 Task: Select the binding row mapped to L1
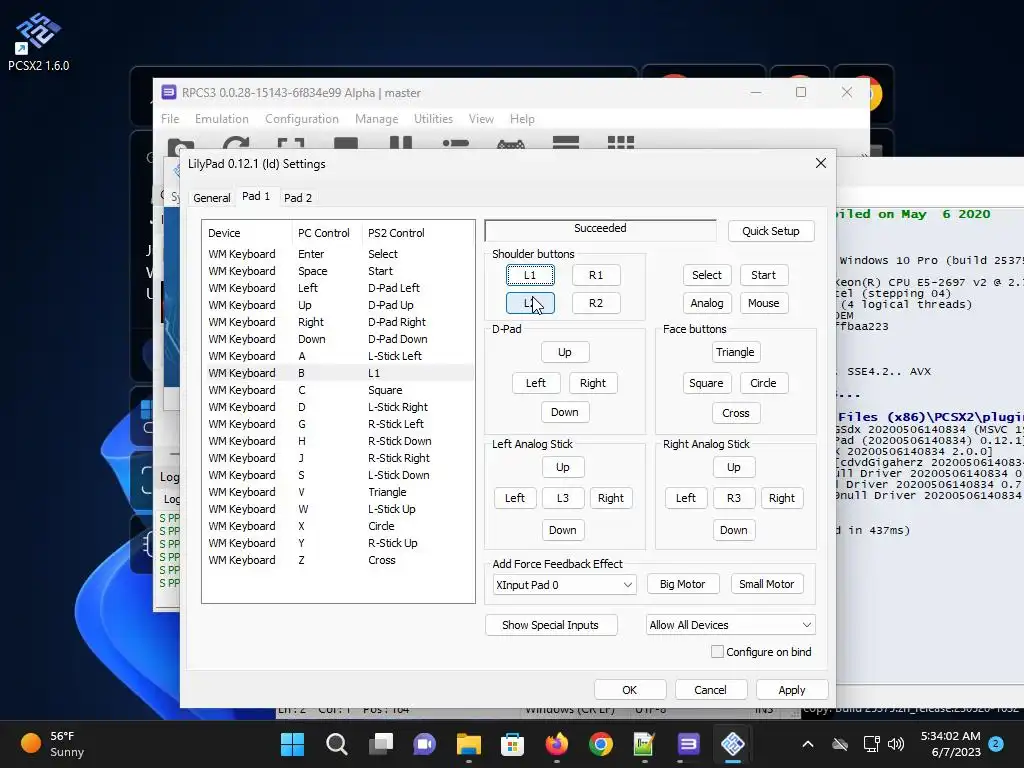pos(338,373)
